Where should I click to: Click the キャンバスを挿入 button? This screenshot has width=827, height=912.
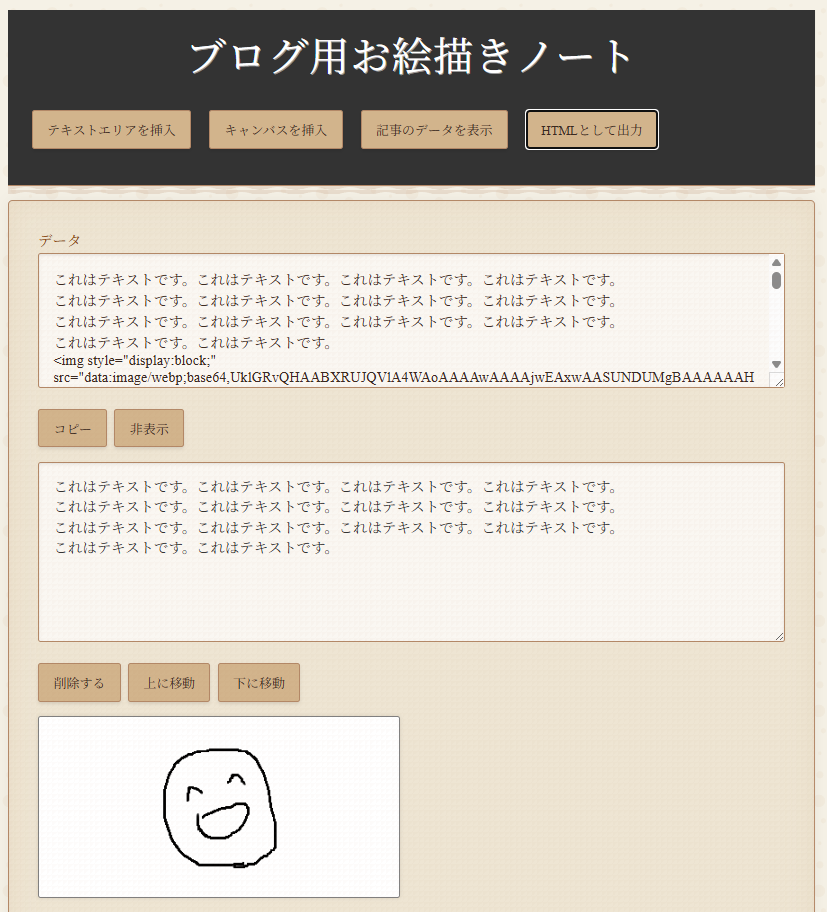tap(276, 130)
